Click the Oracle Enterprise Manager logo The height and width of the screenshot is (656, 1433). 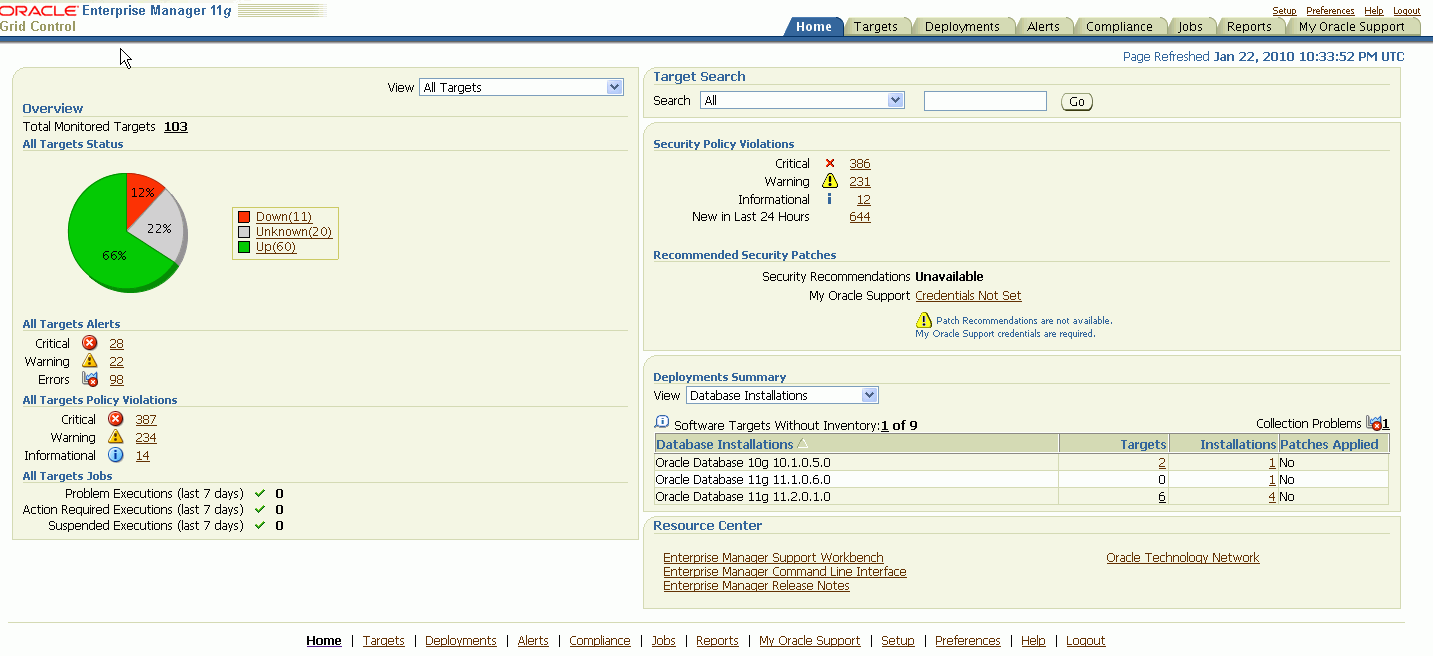[x=116, y=11]
